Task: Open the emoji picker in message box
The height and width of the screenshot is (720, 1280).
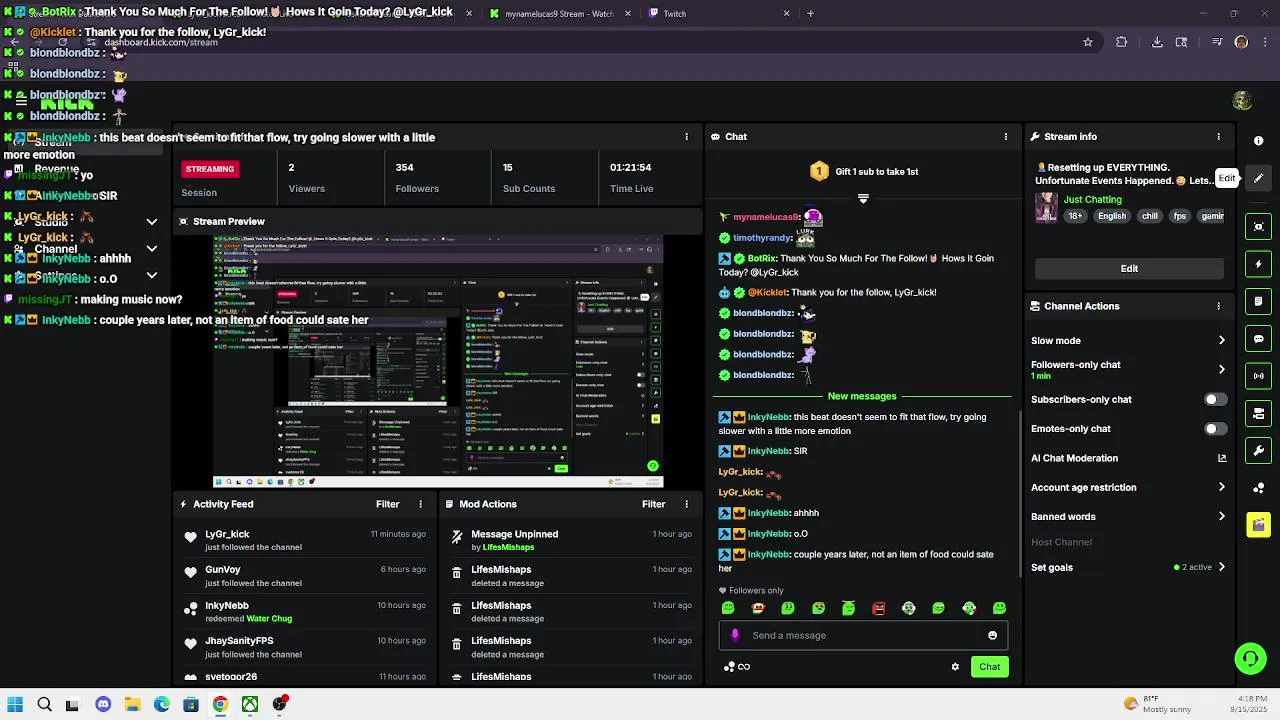Action: [x=992, y=635]
